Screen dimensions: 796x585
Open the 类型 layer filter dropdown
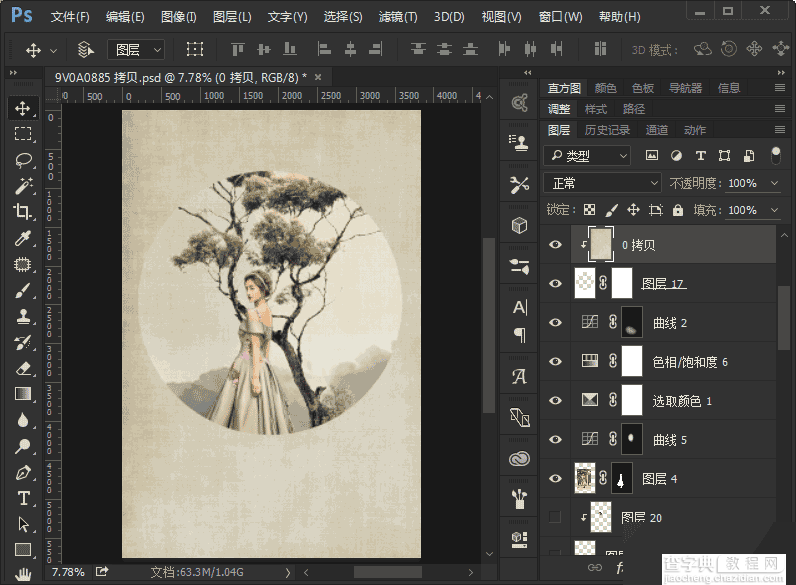[587, 155]
